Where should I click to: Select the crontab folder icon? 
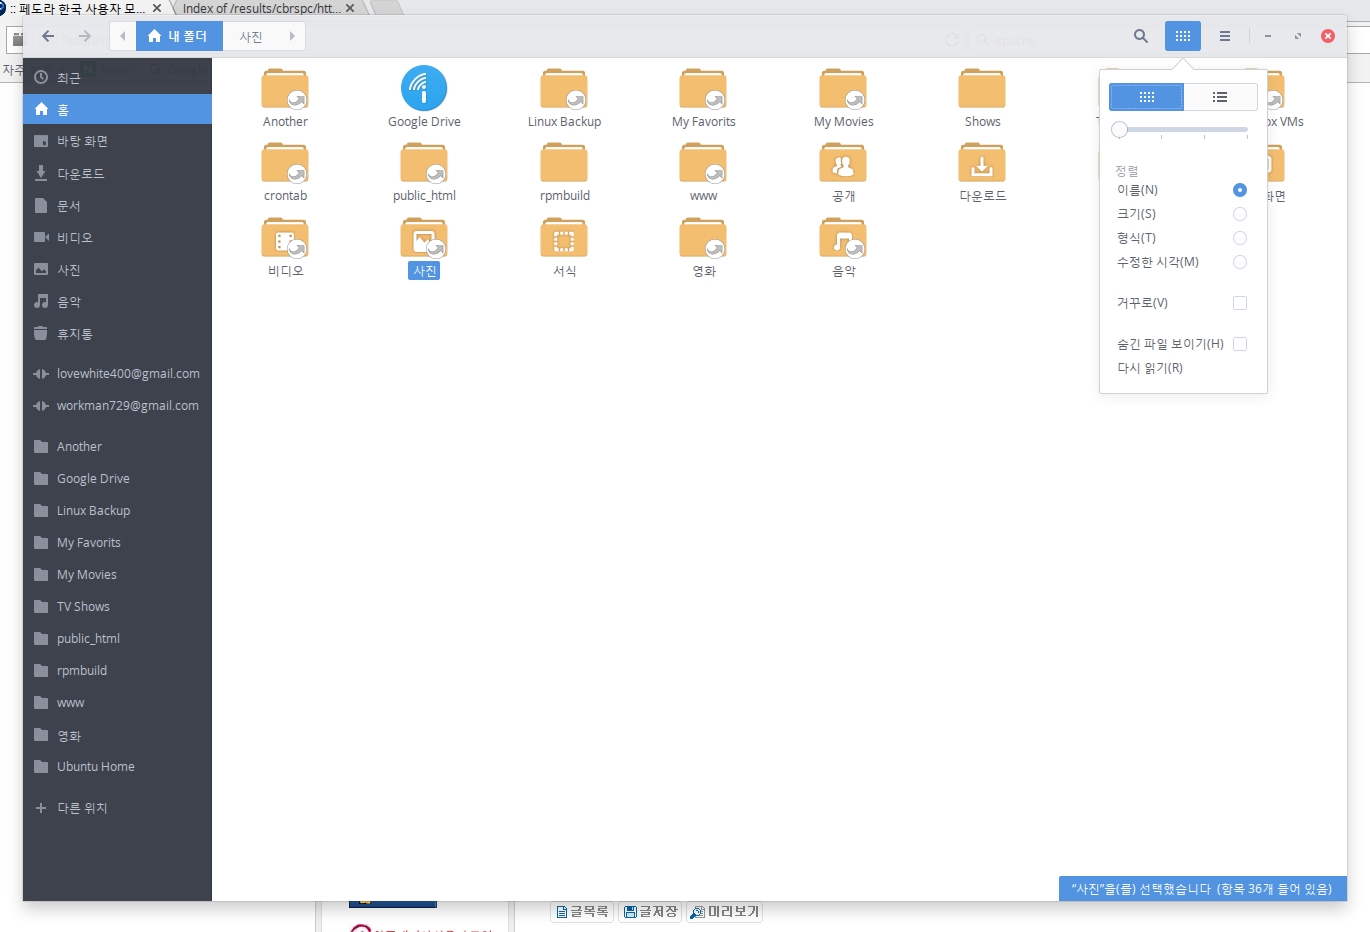tap(285, 163)
